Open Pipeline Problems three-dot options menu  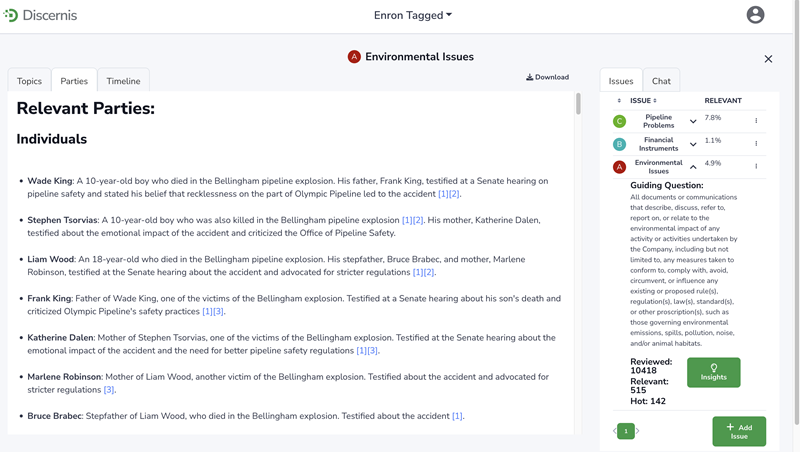756,121
